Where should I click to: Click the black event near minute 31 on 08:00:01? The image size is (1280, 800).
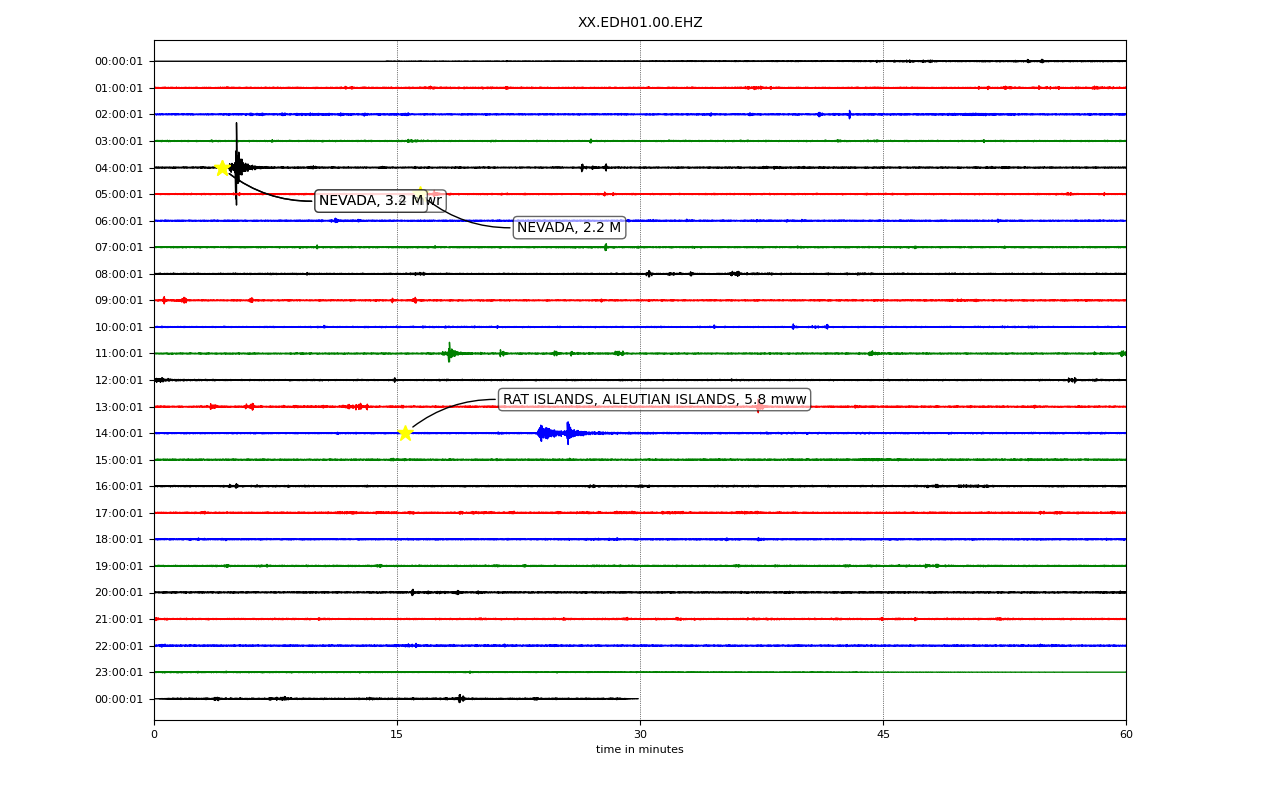tap(649, 273)
